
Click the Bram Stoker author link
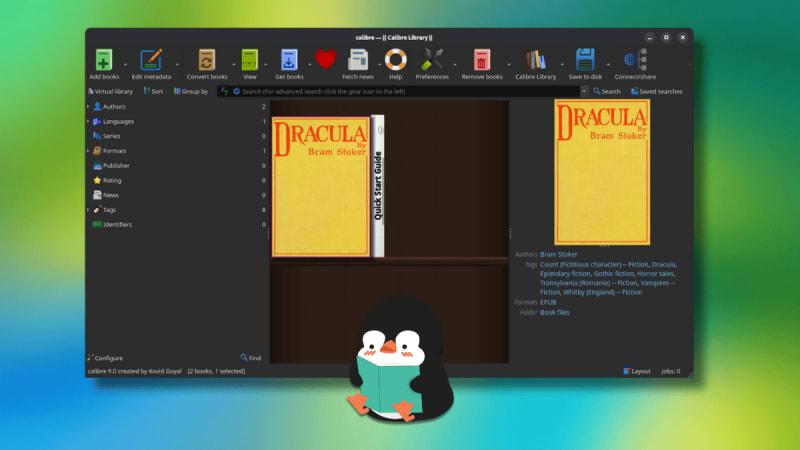tap(559, 254)
